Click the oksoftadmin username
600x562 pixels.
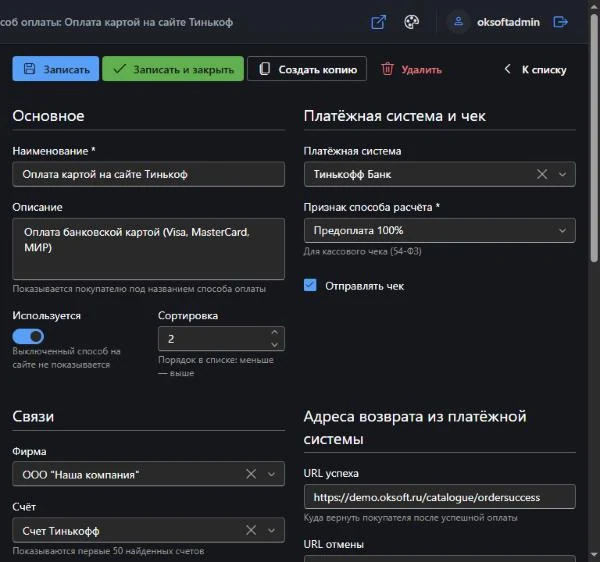[508, 22]
